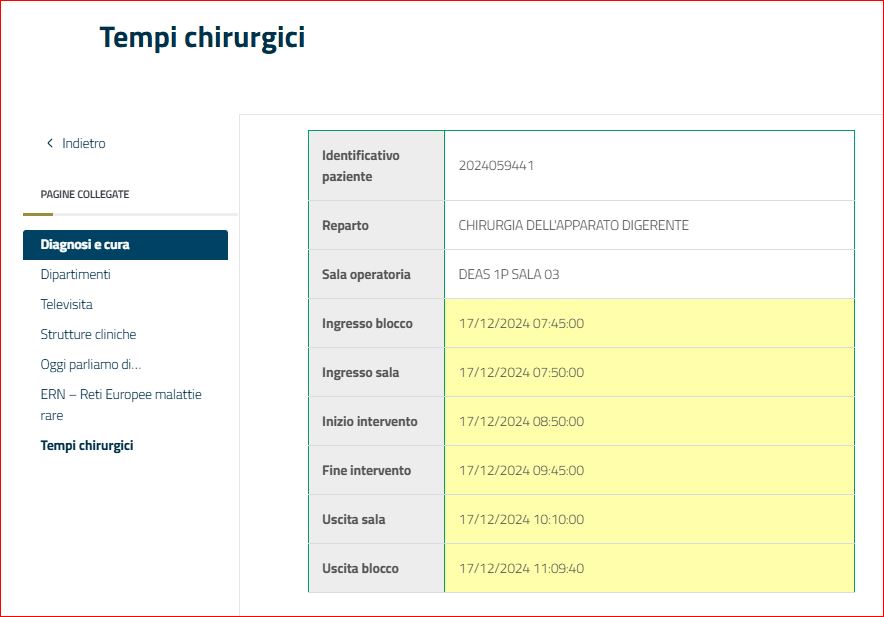The height and width of the screenshot is (617, 884).
Task: Select the Tempi chirurgici sidebar entry
Action: (x=89, y=445)
